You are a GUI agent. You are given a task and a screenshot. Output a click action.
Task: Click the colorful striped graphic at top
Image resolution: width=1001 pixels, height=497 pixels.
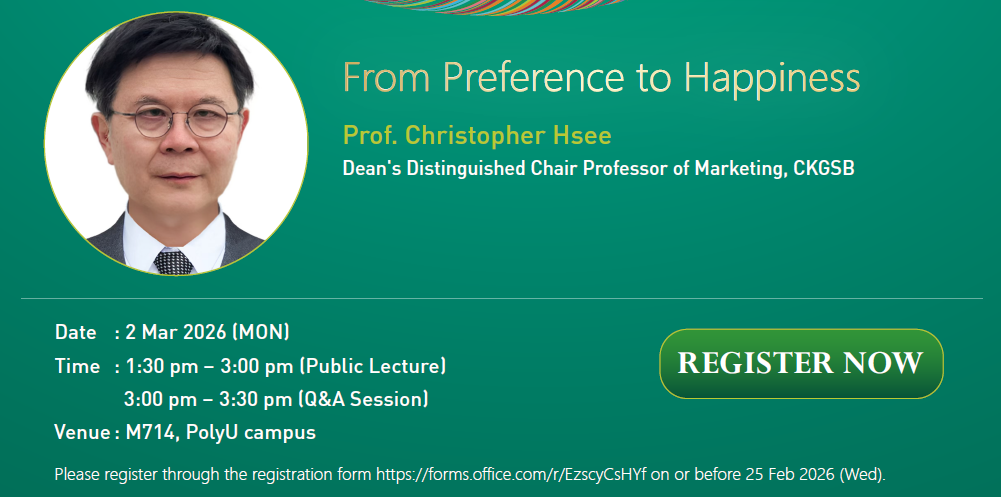coord(496,7)
